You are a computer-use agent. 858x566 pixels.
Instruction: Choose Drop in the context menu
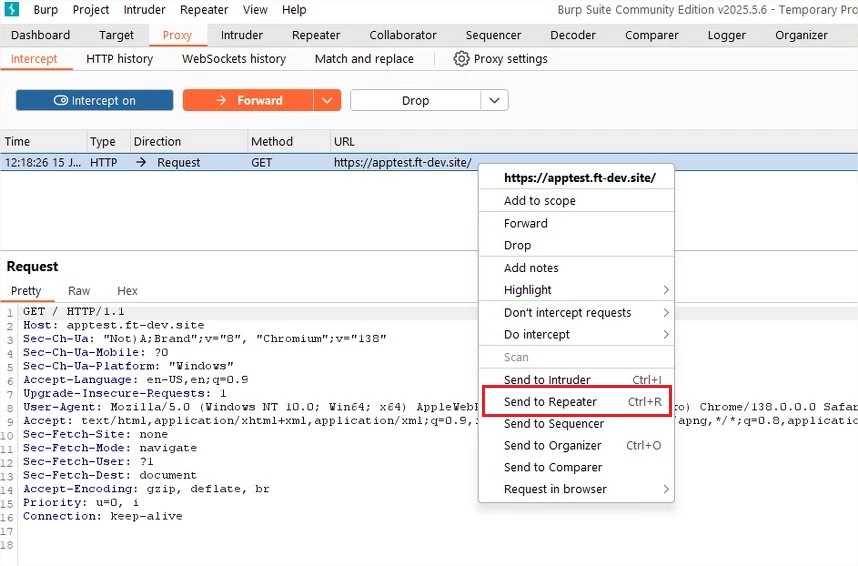click(x=576, y=245)
